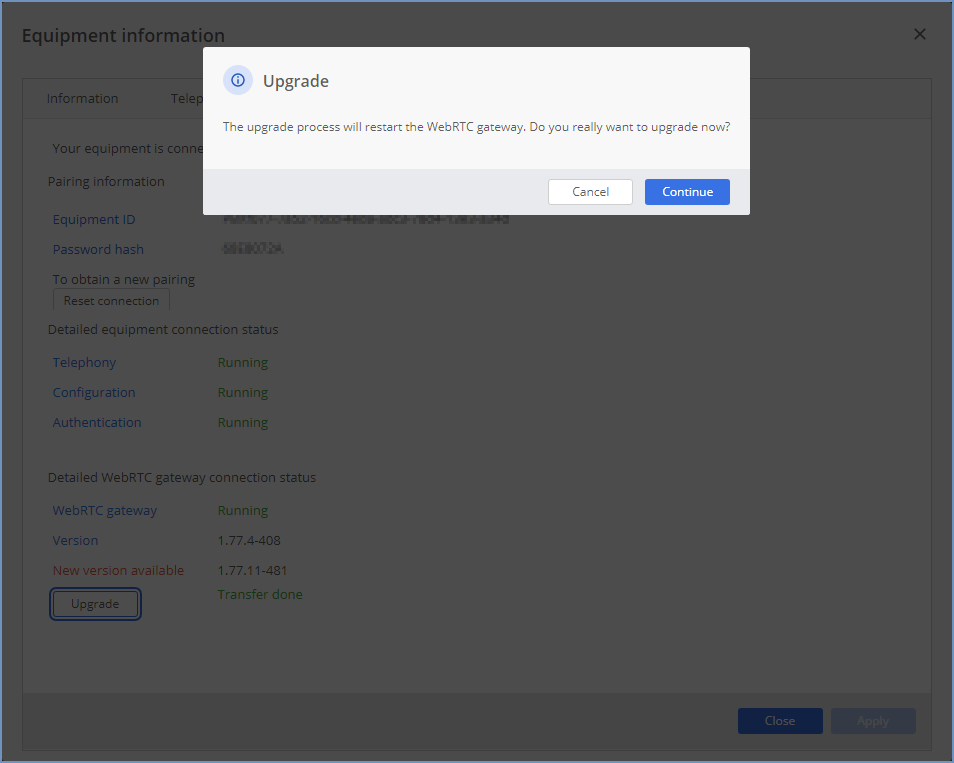Screen dimensions: 954x763
Task: Open the Information tab
Action: pos(83,99)
